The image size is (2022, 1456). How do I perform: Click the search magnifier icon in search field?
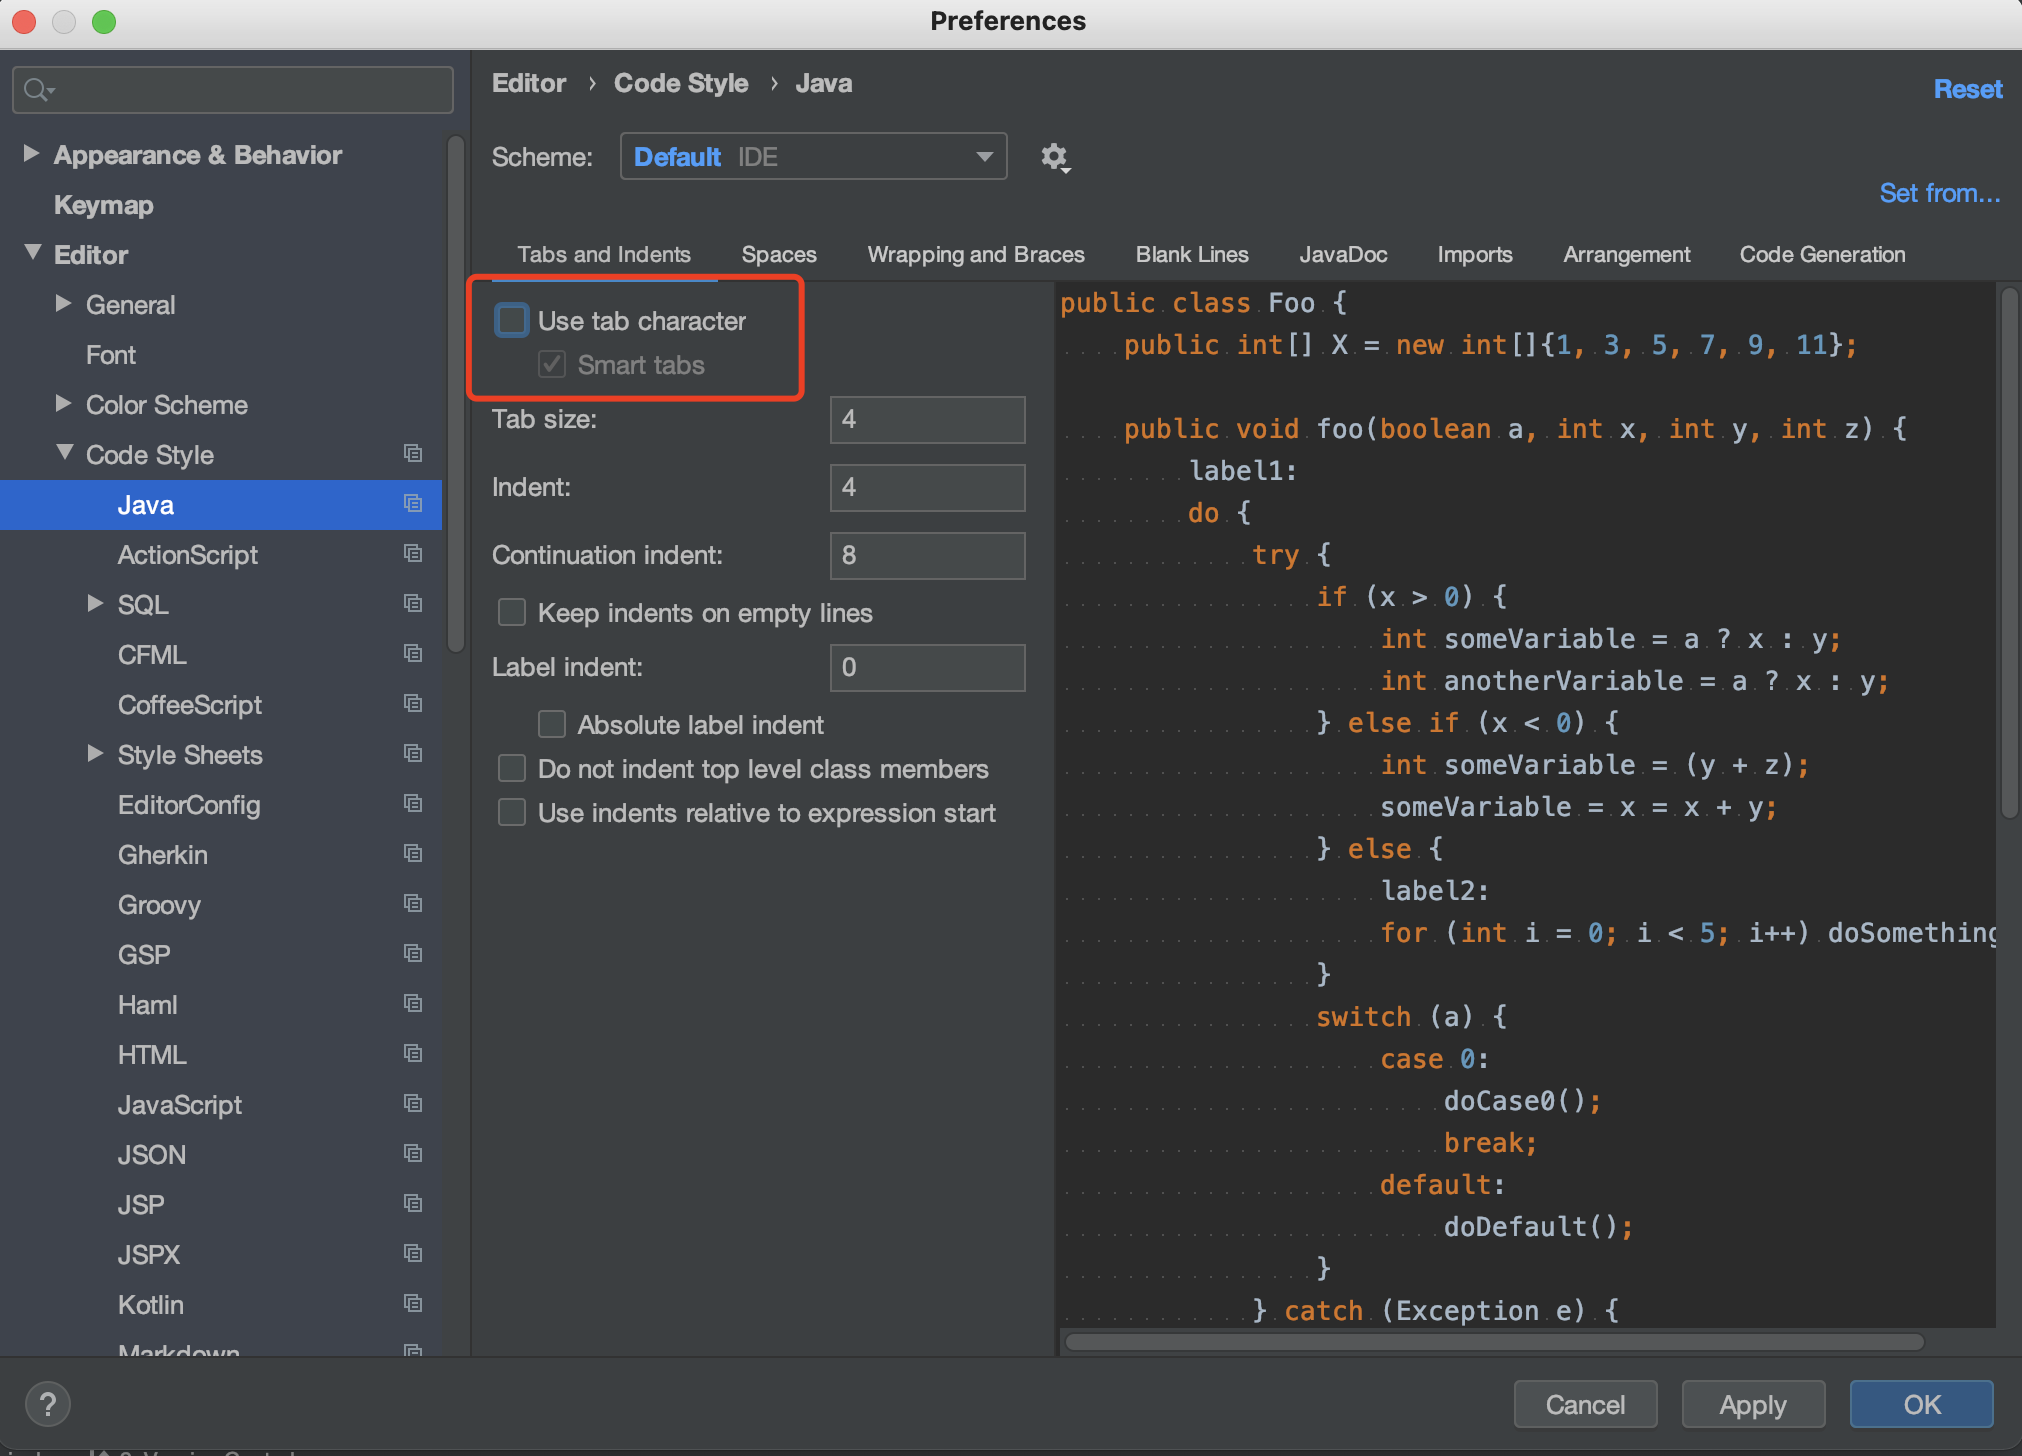tap(37, 90)
